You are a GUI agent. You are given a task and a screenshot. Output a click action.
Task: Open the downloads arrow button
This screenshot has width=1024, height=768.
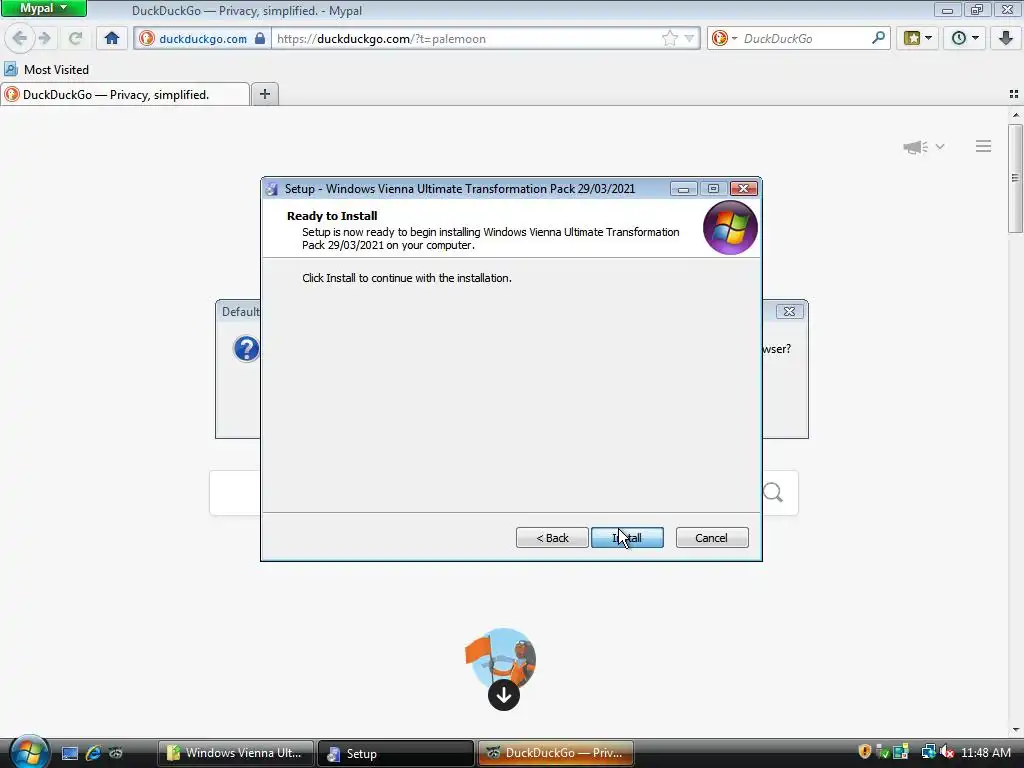(x=1005, y=39)
